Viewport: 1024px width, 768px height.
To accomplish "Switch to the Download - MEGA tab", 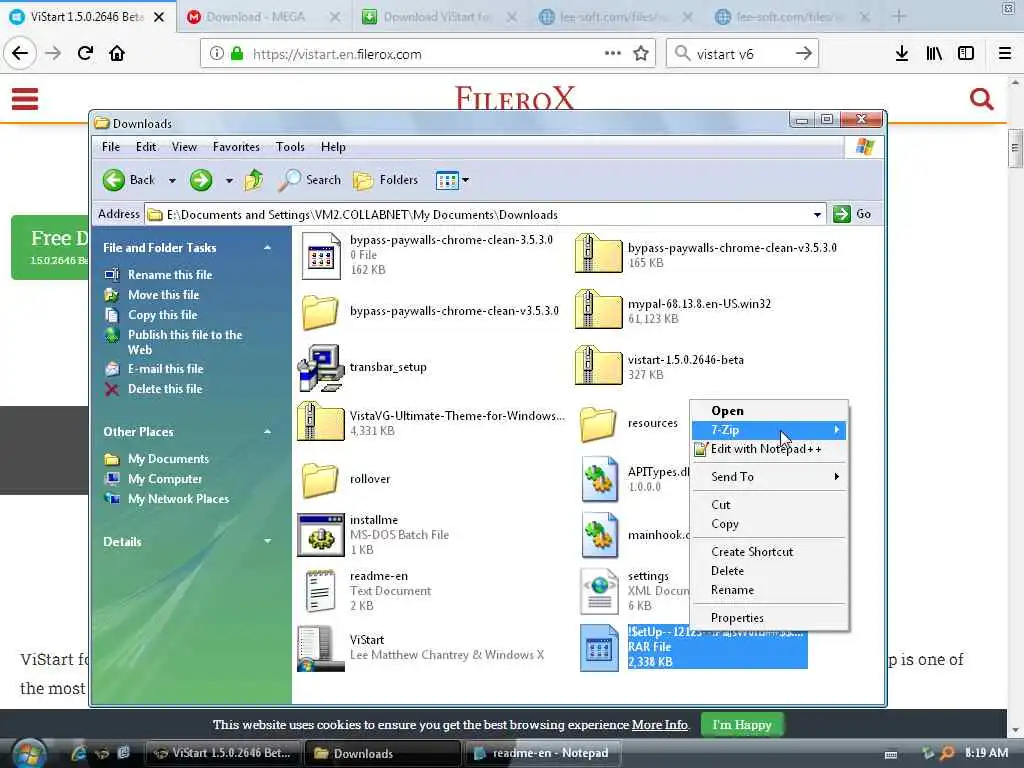I will (264, 17).
